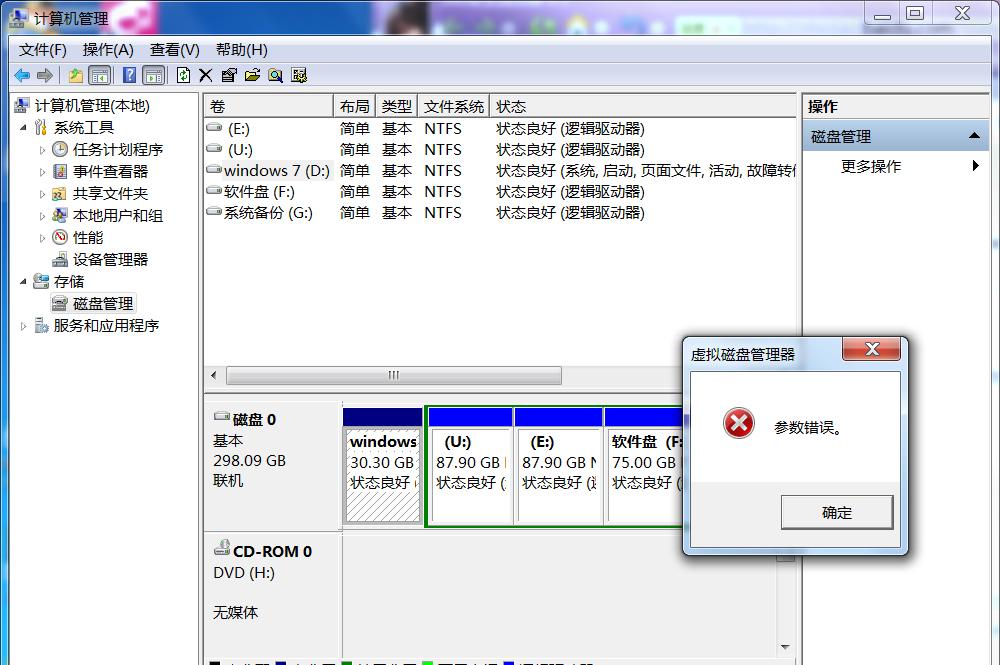
Task: Sort by the 布局 column header
Action: [355, 106]
